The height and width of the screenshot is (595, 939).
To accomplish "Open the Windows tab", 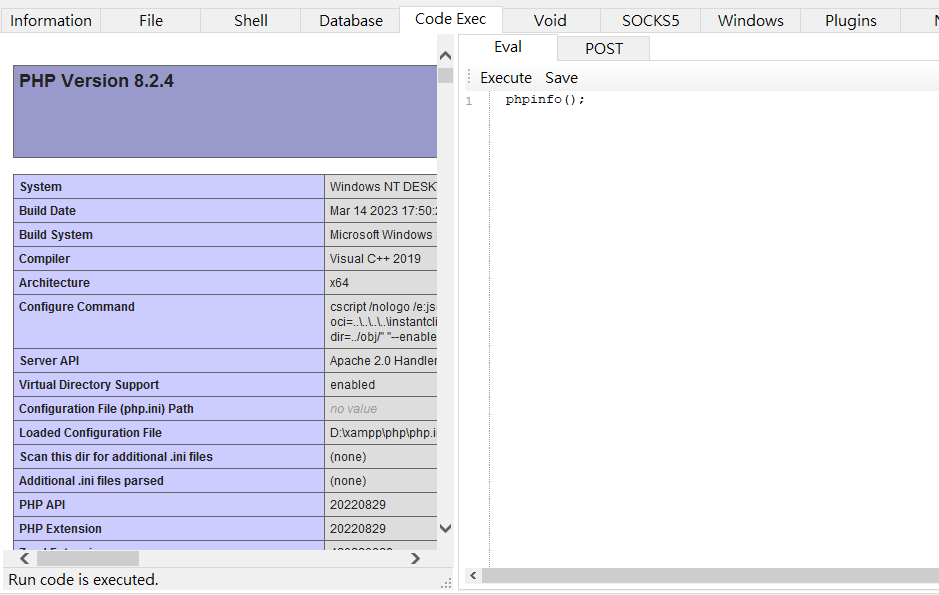I will [750, 21].
